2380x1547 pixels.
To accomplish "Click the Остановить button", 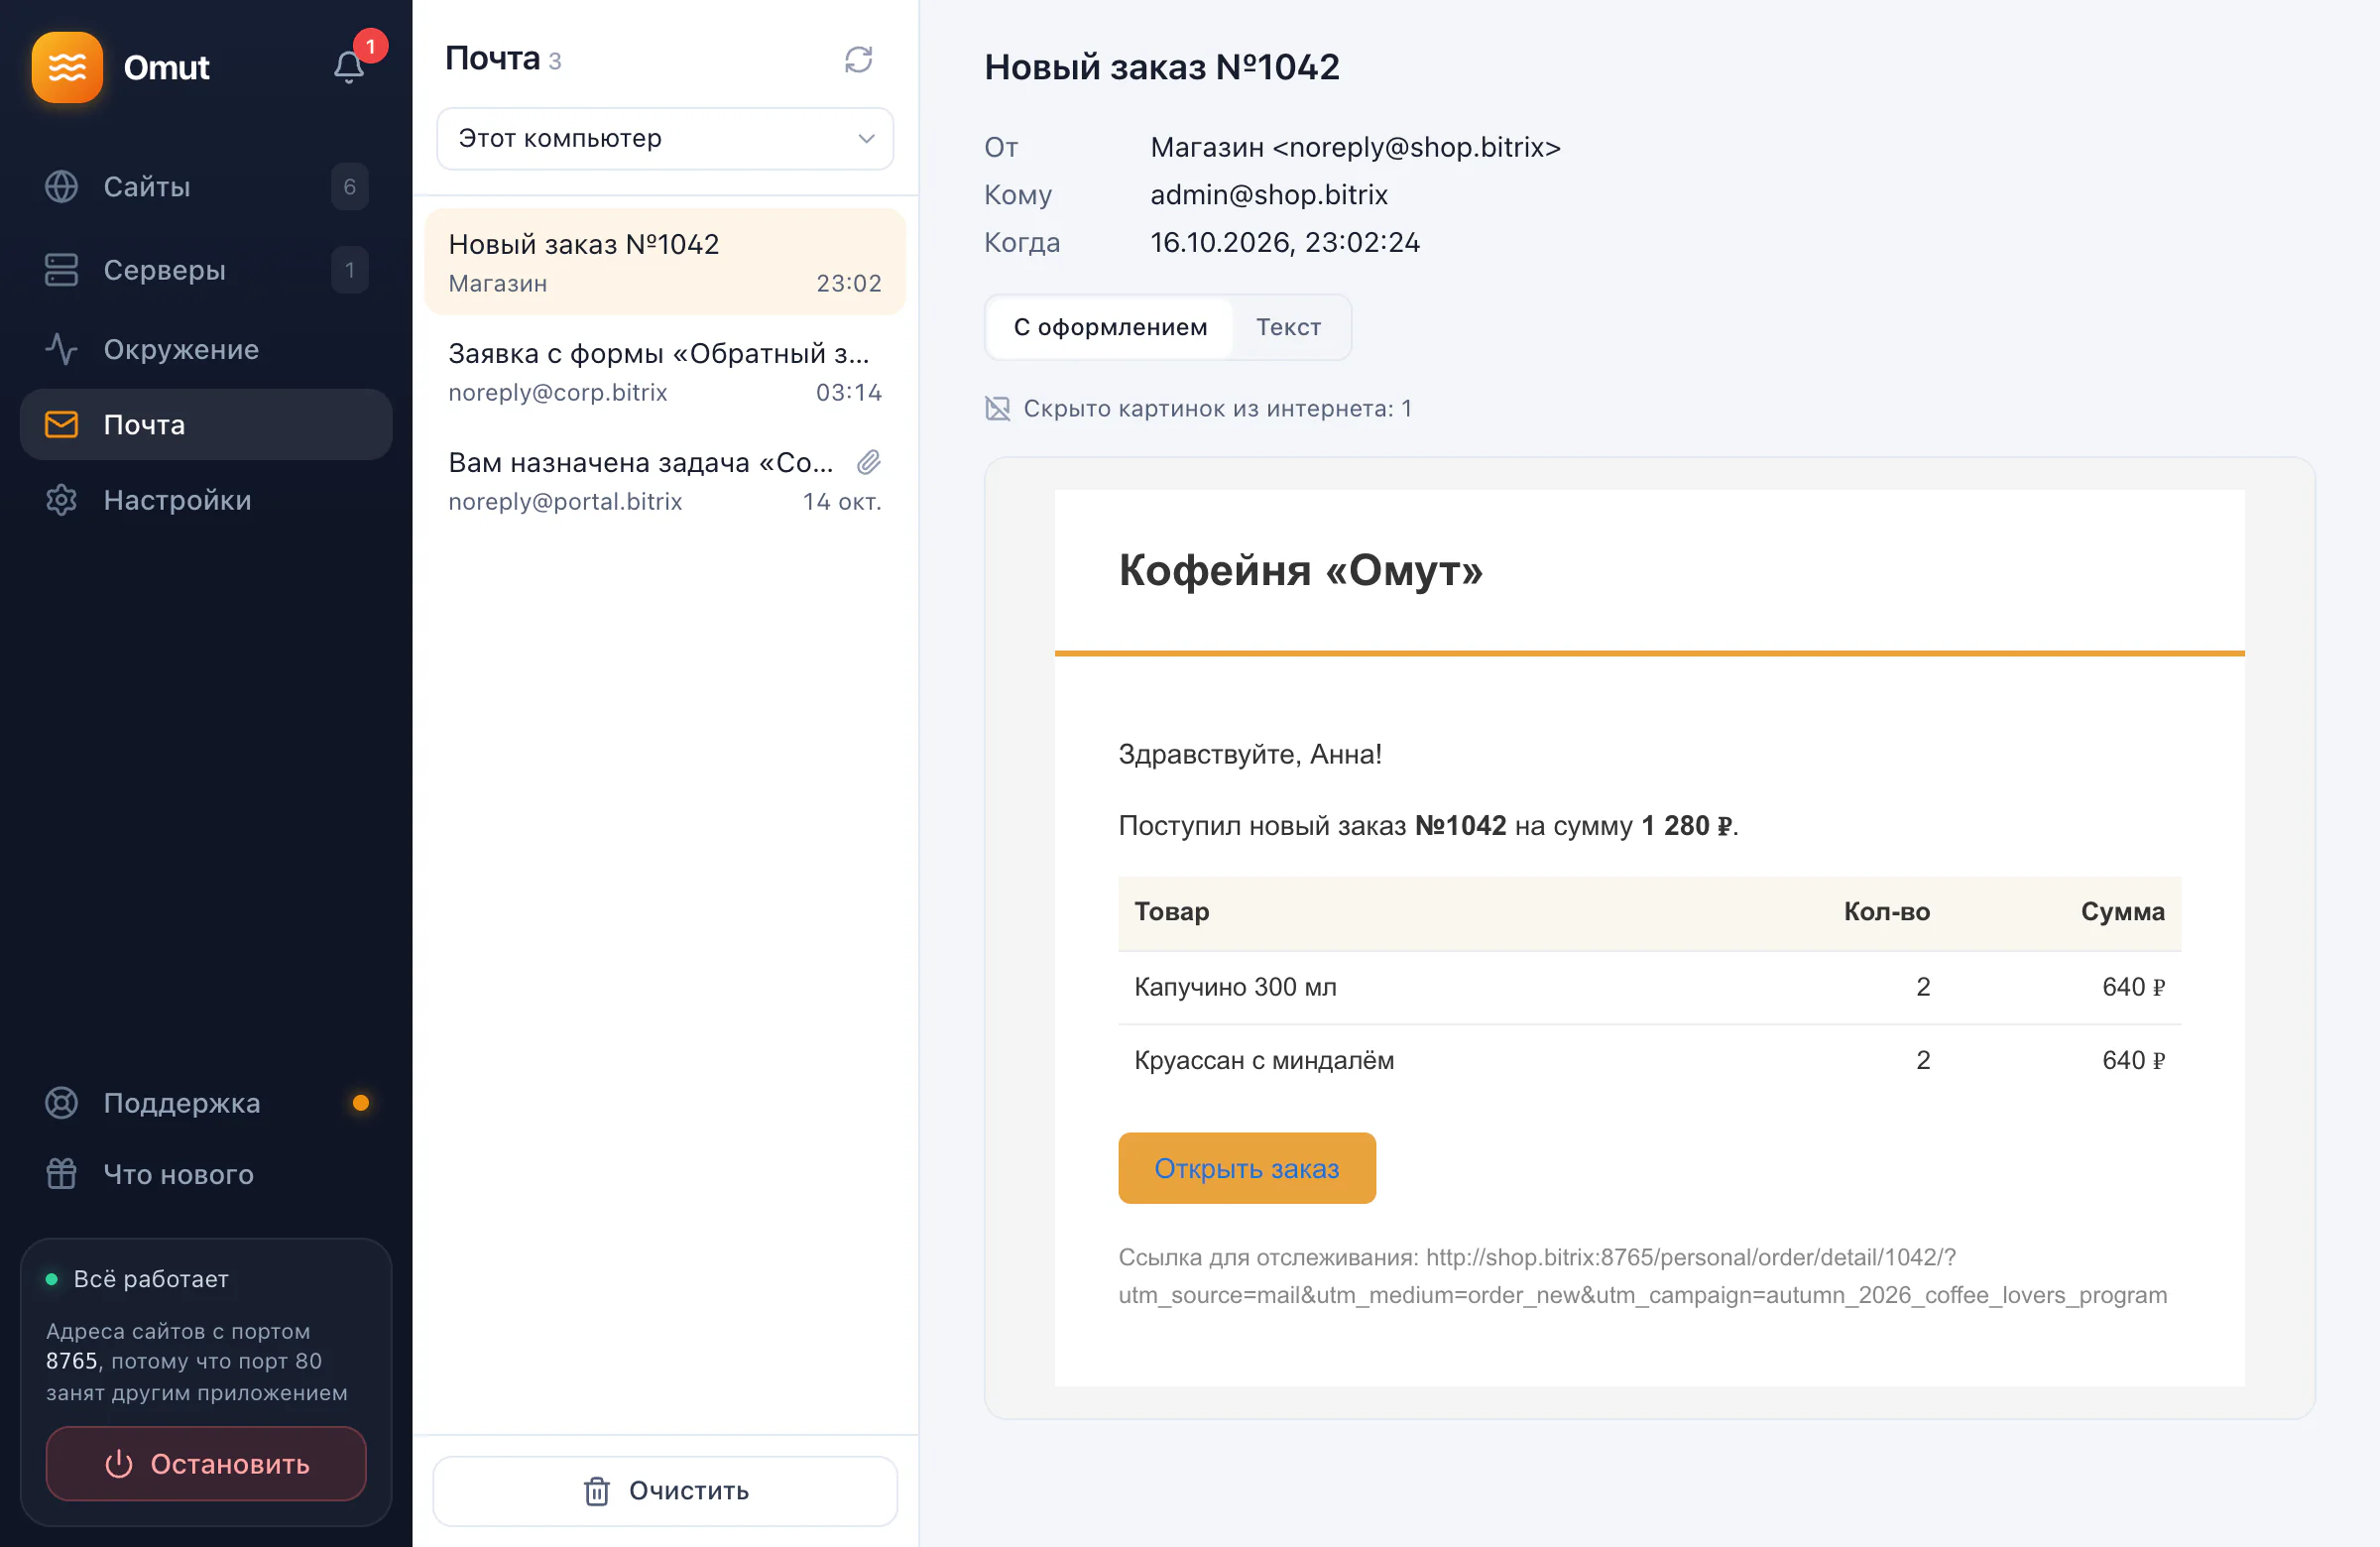I will point(206,1463).
